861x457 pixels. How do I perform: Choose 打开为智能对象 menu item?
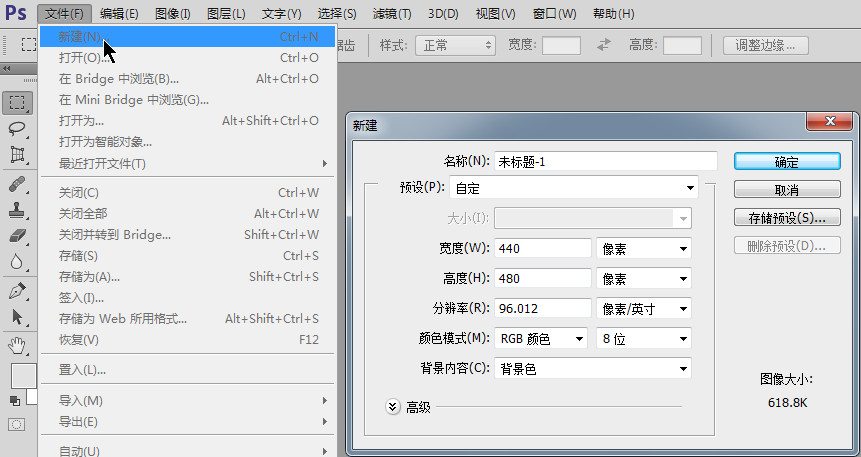pos(187,142)
